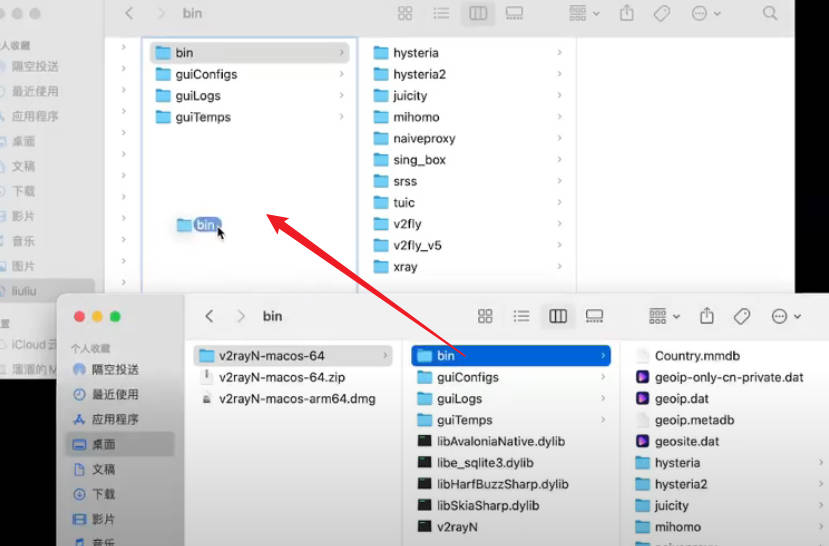Screen dimensions: 829x546
Task: Select column view in the front Finder window
Action: pyautogui.click(x=558, y=316)
